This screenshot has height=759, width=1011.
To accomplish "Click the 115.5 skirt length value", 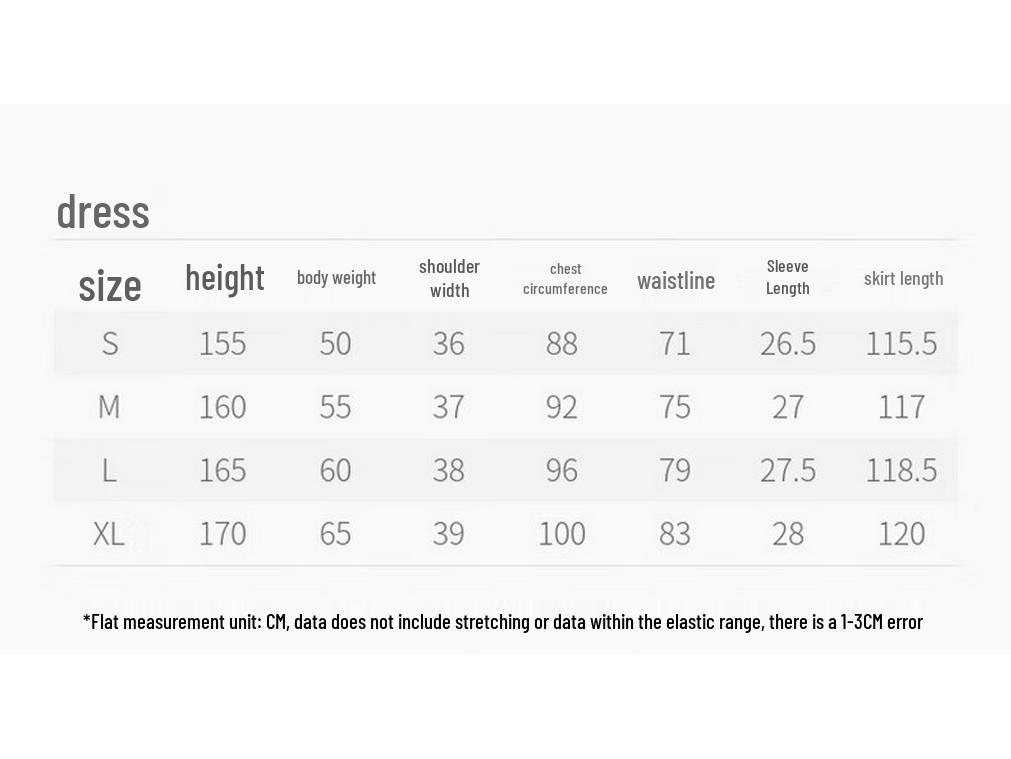I will pos(901,343).
